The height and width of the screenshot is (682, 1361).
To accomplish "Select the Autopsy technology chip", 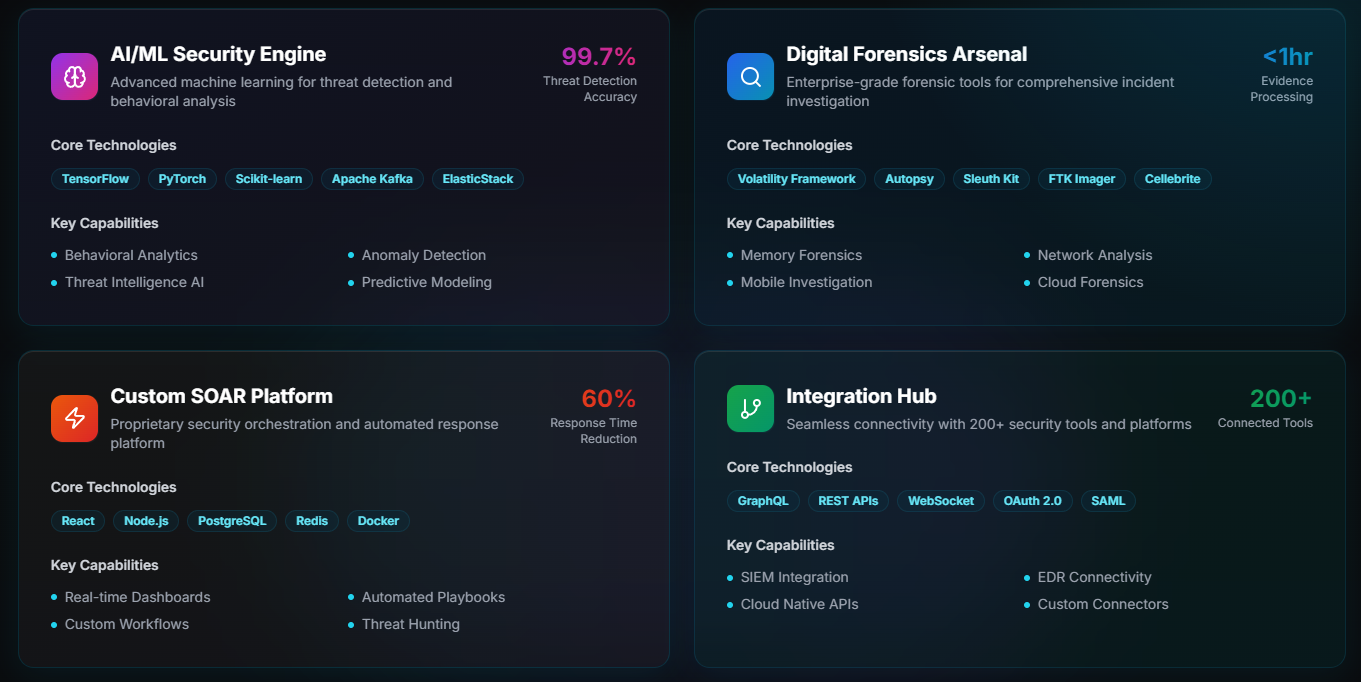I will [909, 178].
